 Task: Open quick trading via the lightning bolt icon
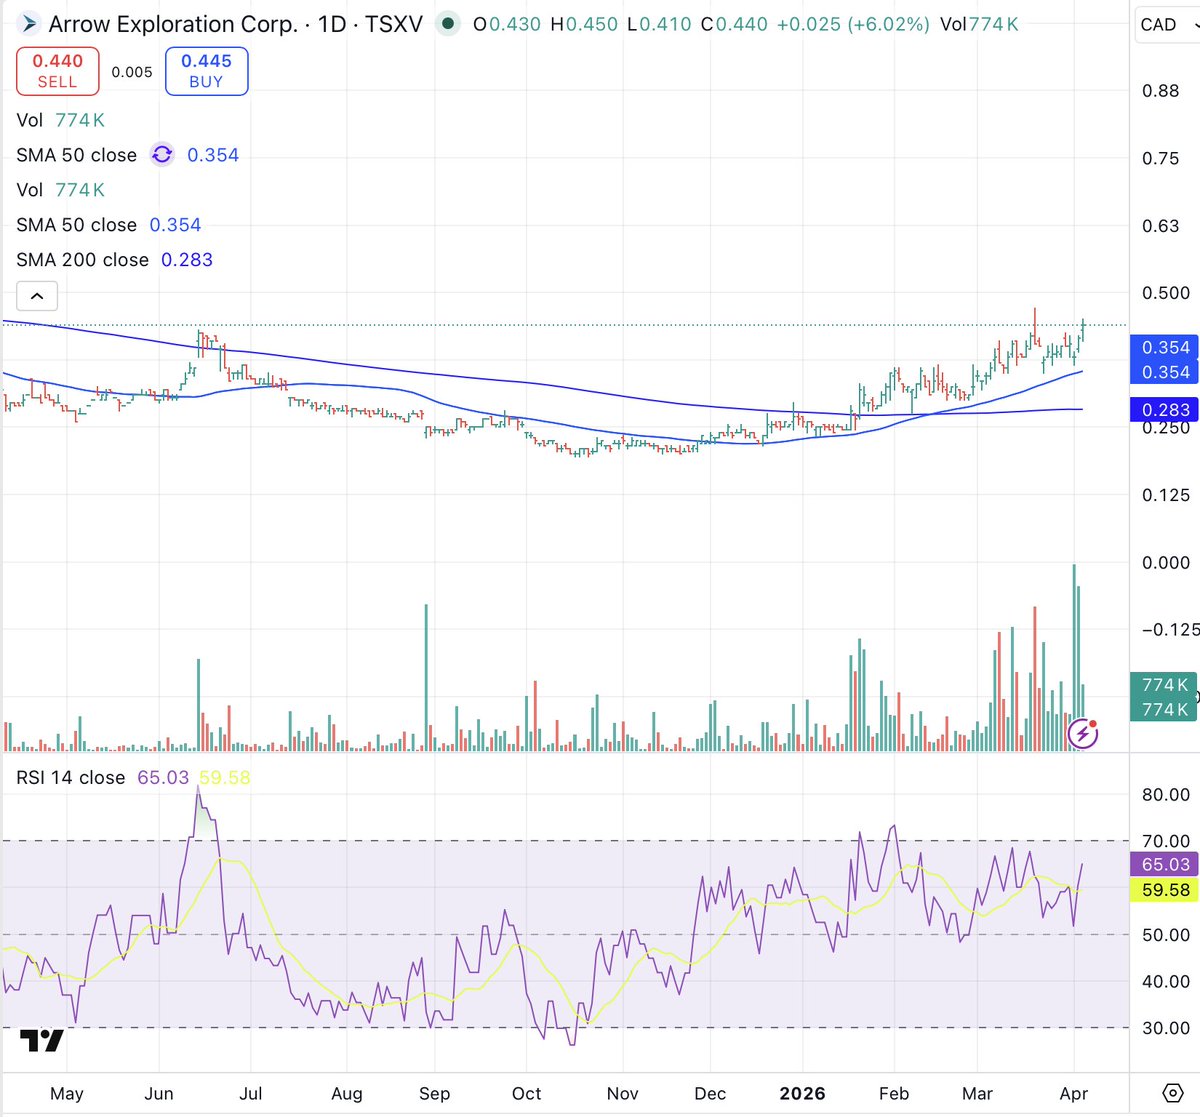tap(1082, 733)
